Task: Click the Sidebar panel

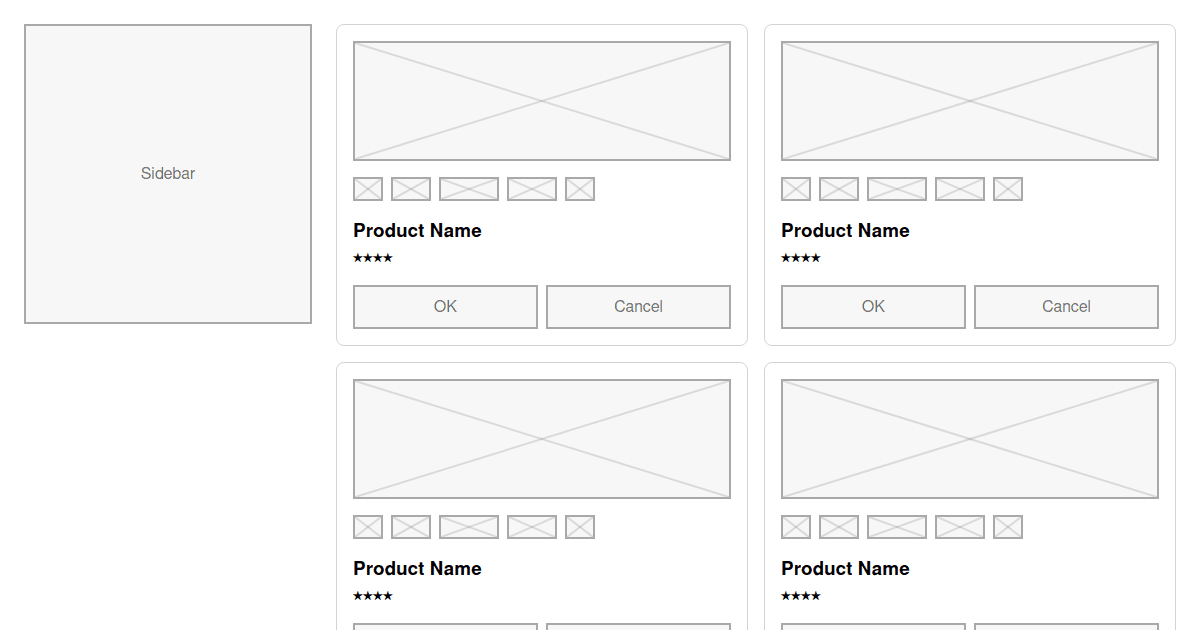Action: [x=167, y=174]
